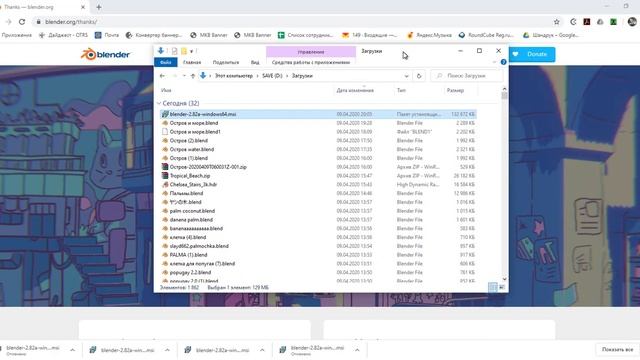The width and height of the screenshot is (640, 360).
Task: Open the RoundCube Reg.ru bookmark
Action: click(x=487, y=35)
